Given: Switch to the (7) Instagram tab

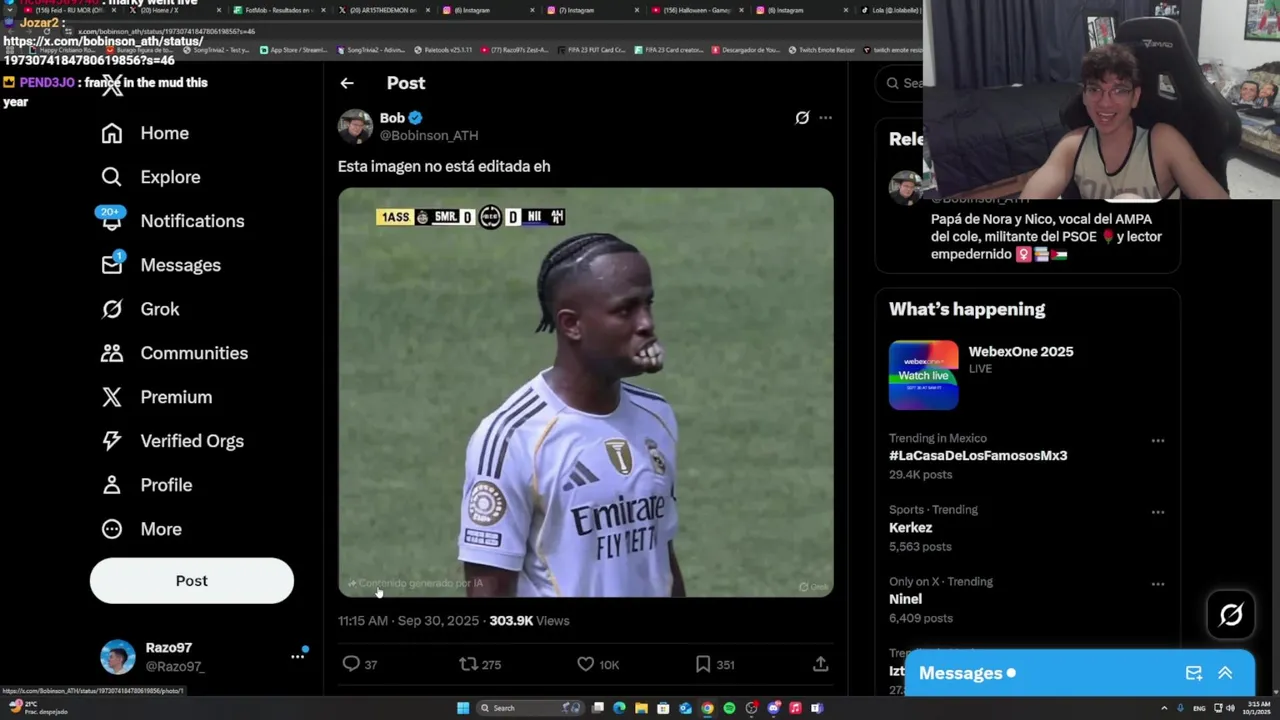Looking at the screenshot, I should pos(590,10).
